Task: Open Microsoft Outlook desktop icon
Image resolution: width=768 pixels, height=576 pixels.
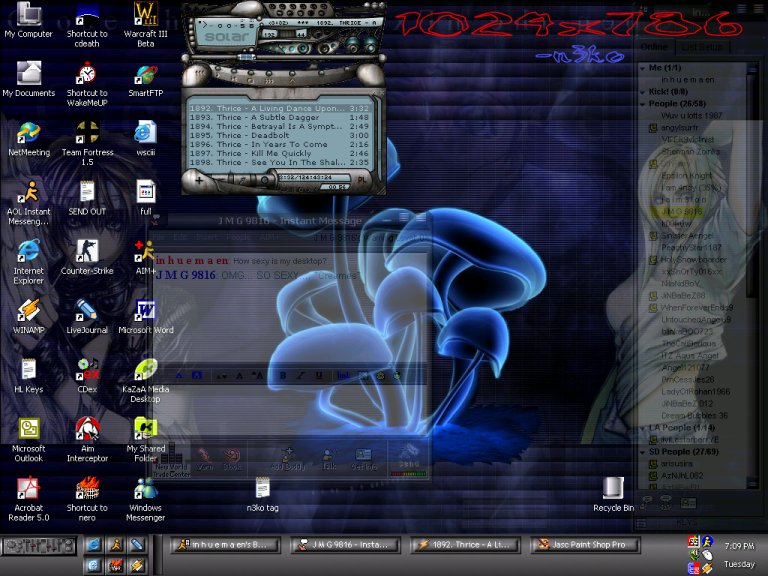Action: tap(28, 440)
